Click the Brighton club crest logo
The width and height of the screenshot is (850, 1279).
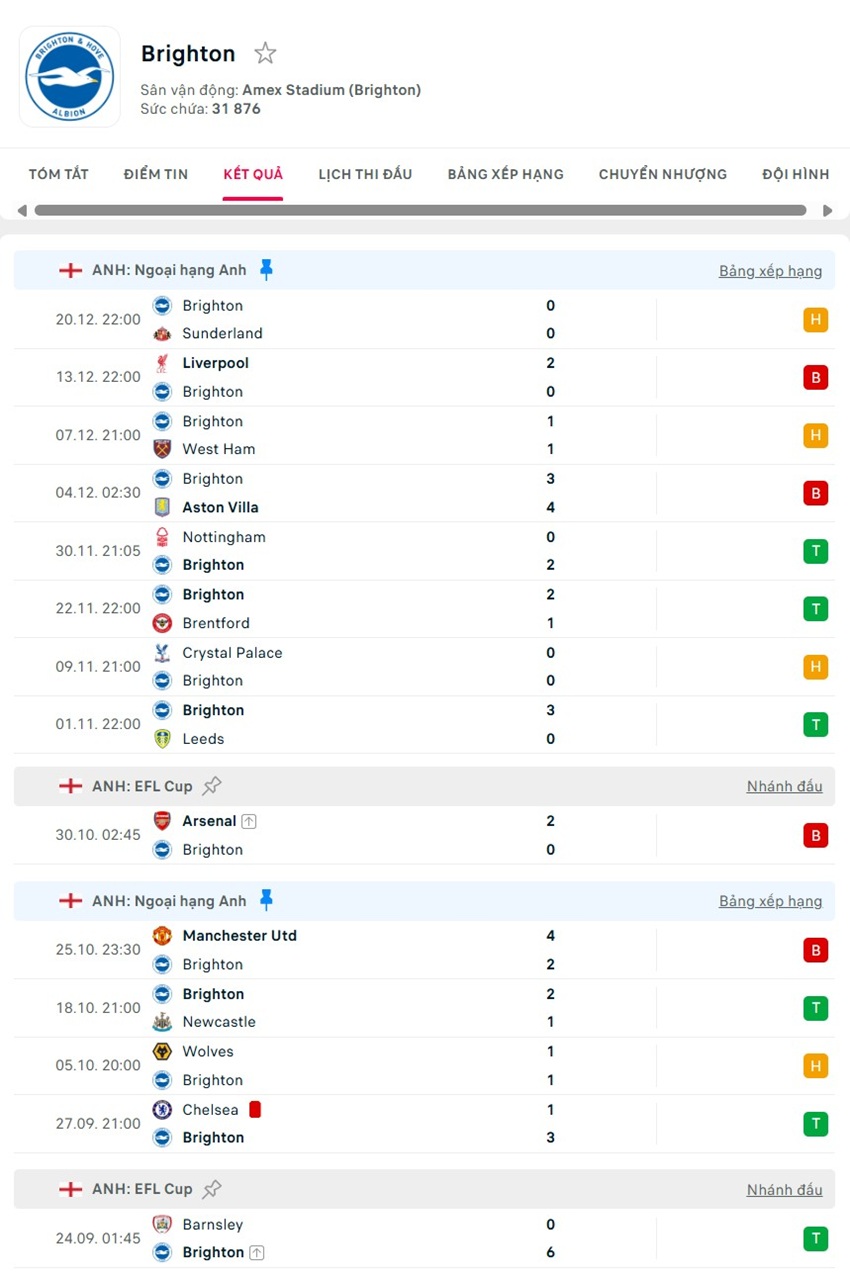[69, 76]
